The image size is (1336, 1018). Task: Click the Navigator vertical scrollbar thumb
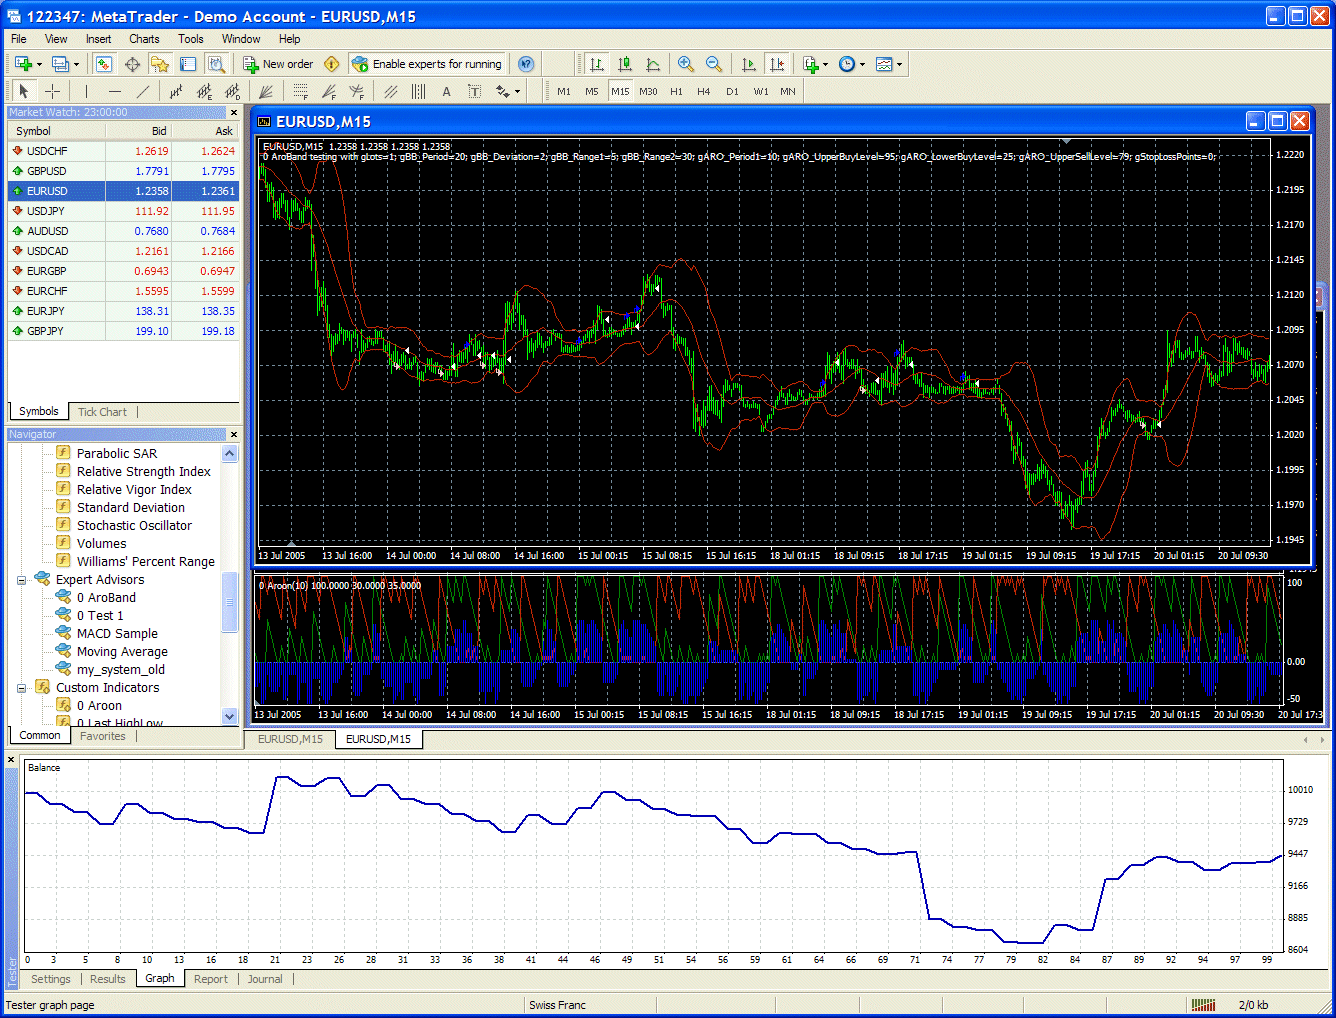coord(229,602)
